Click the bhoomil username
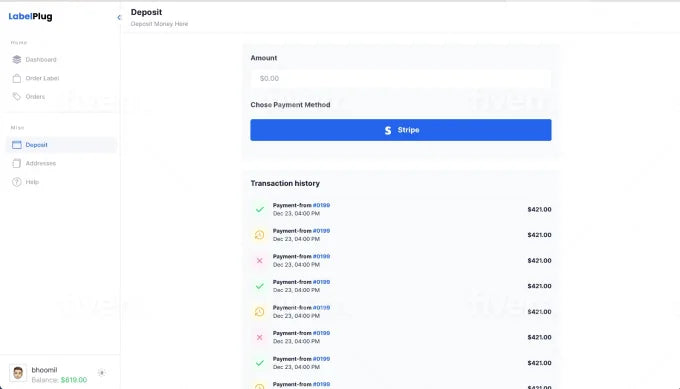The height and width of the screenshot is (389, 680). tap(44, 370)
